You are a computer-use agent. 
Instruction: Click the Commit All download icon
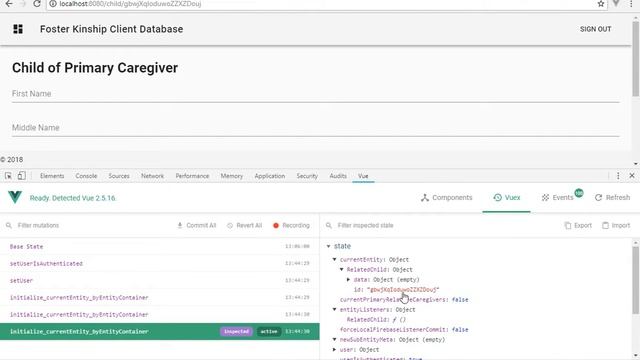[x=180, y=225]
